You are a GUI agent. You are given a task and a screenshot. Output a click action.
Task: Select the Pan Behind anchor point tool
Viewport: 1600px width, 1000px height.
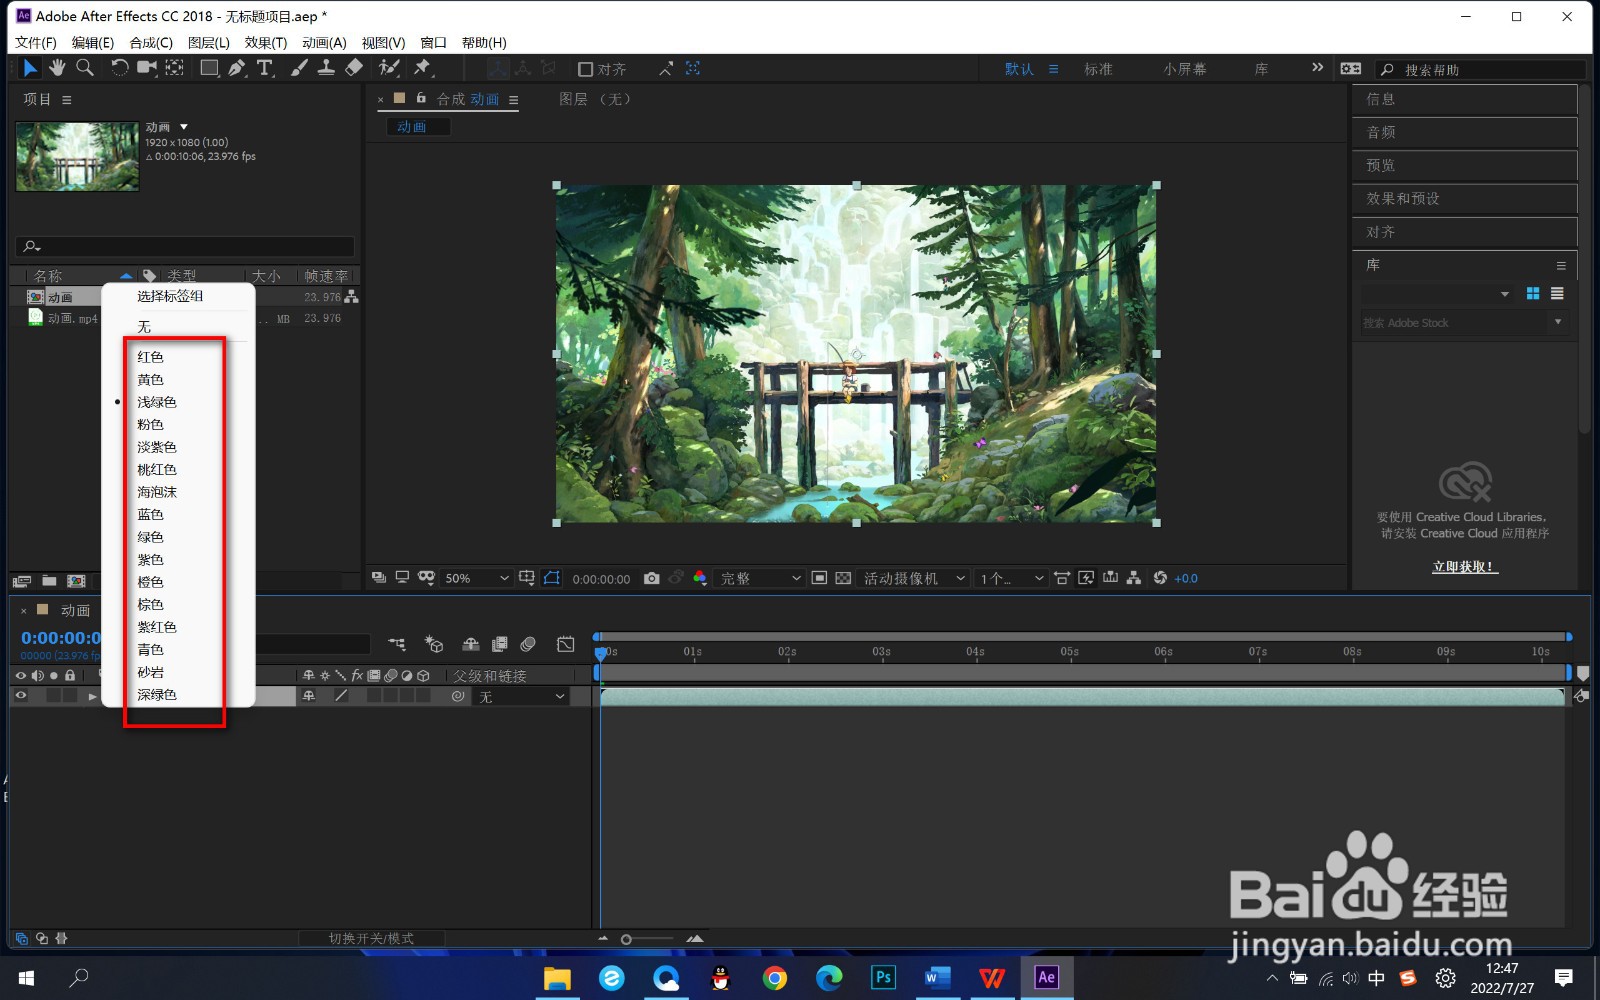click(175, 68)
